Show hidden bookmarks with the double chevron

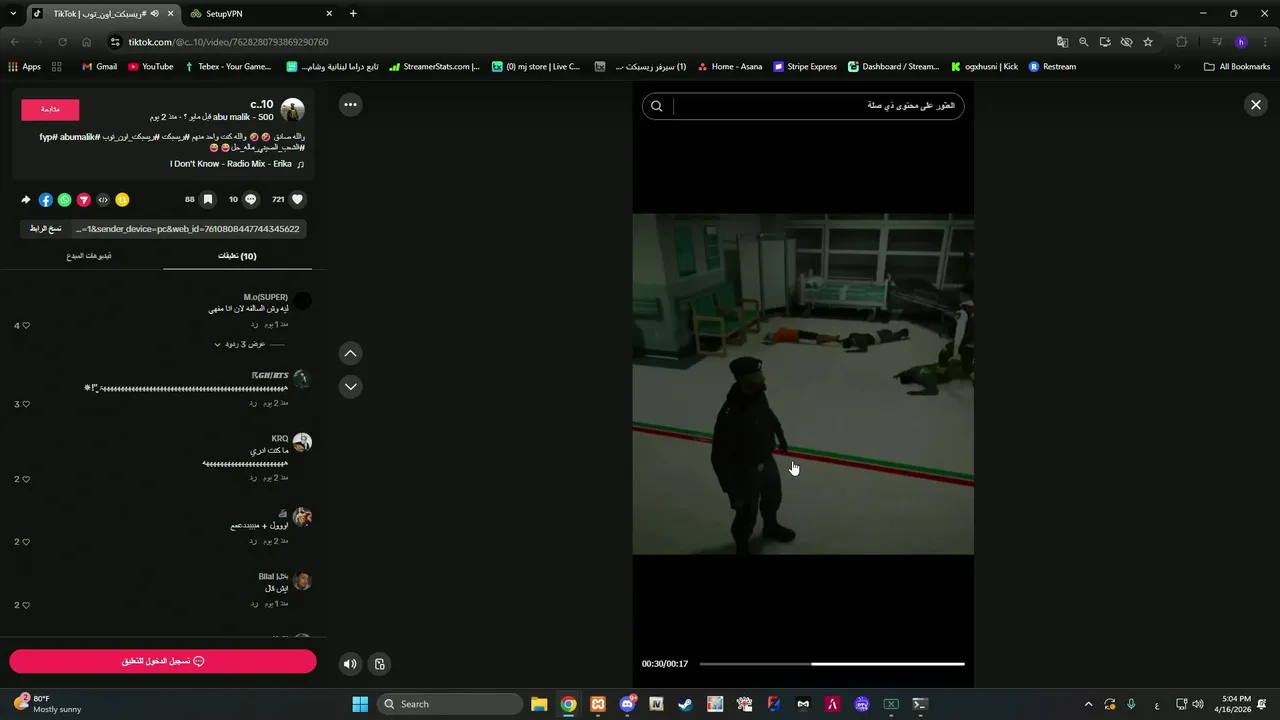1177,67
